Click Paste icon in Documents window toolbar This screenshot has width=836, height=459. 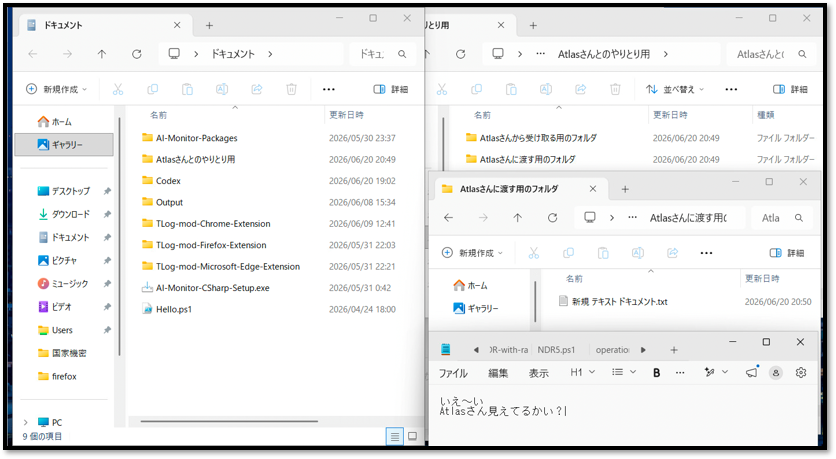click(187, 90)
